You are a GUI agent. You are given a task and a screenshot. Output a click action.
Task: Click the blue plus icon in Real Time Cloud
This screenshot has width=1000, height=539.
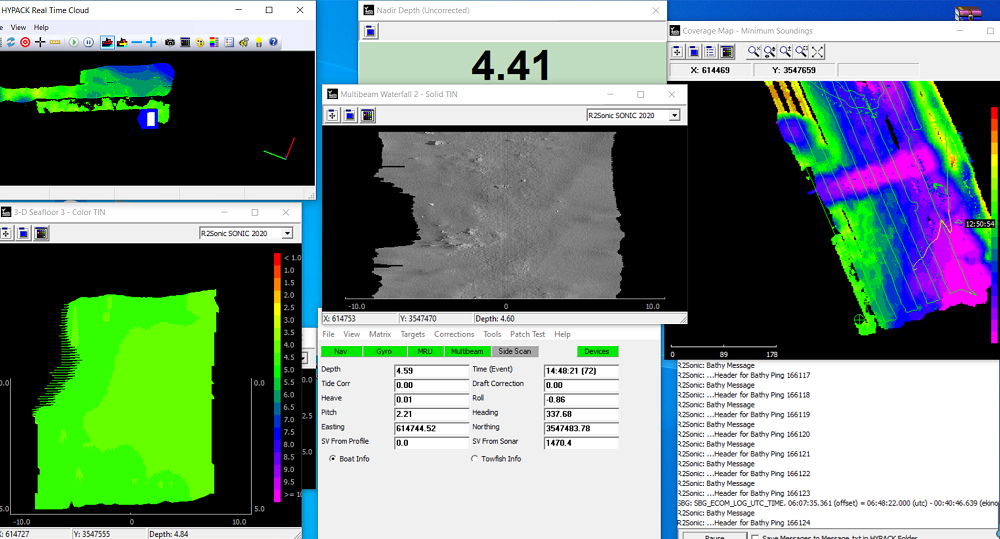[x=151, y=42]
